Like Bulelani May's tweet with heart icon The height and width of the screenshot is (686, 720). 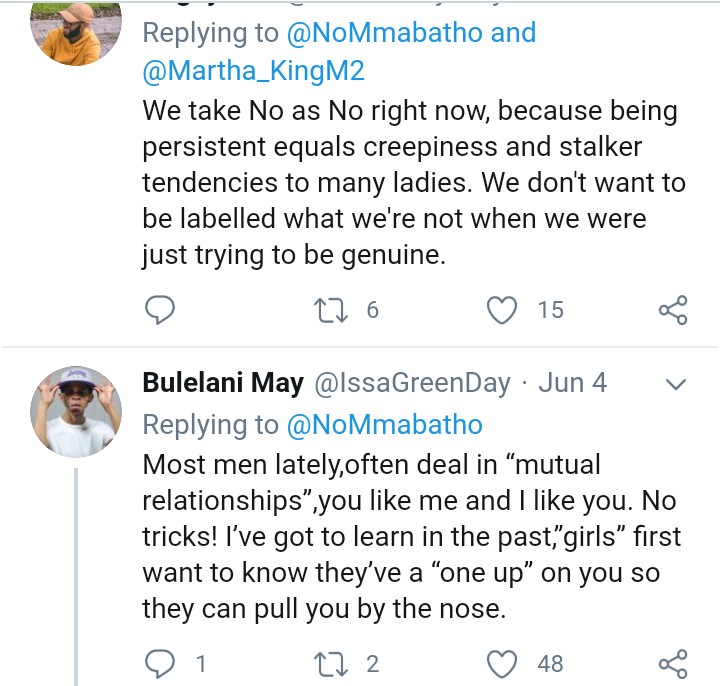click(x=501, y=662)
